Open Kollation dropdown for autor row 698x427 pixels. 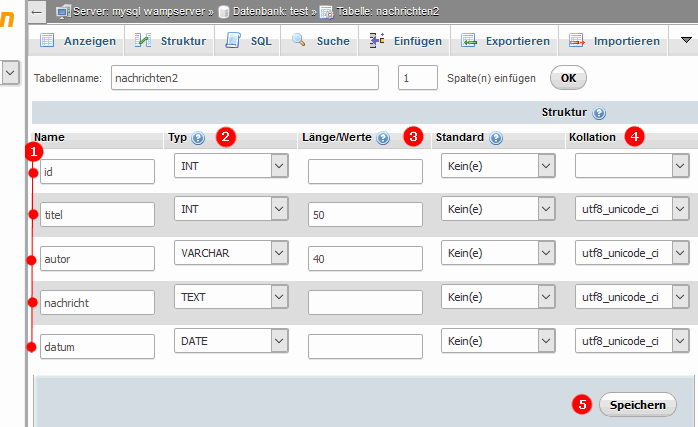(632, 253)
